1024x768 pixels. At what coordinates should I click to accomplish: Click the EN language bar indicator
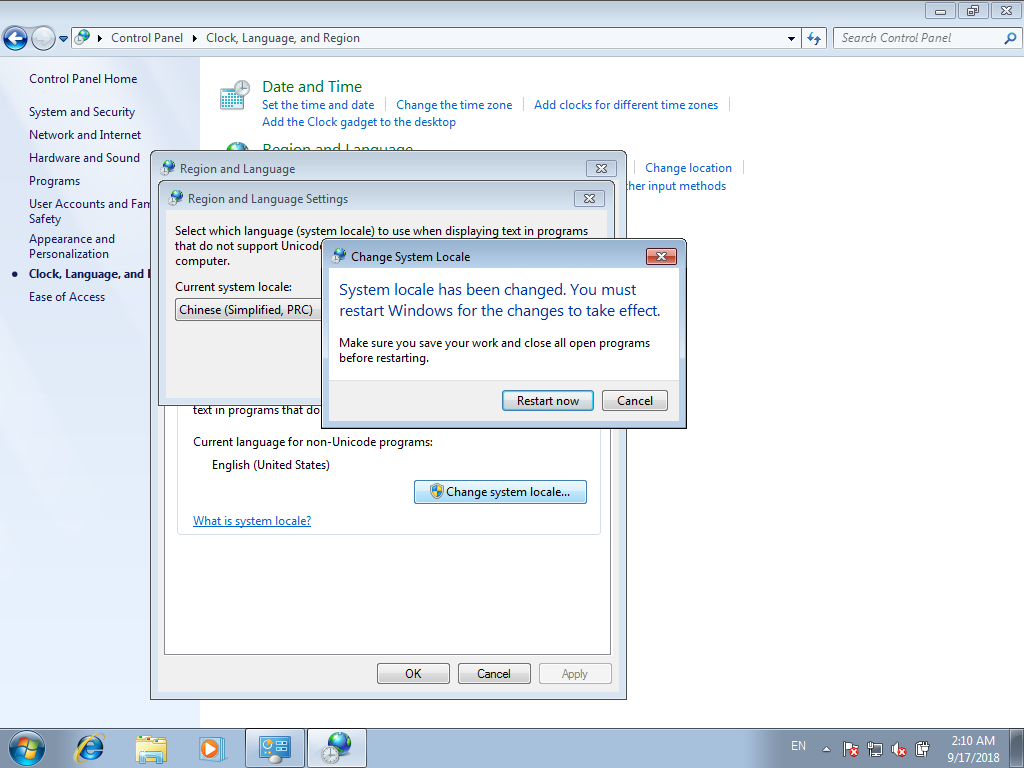[x=798, y=746]
